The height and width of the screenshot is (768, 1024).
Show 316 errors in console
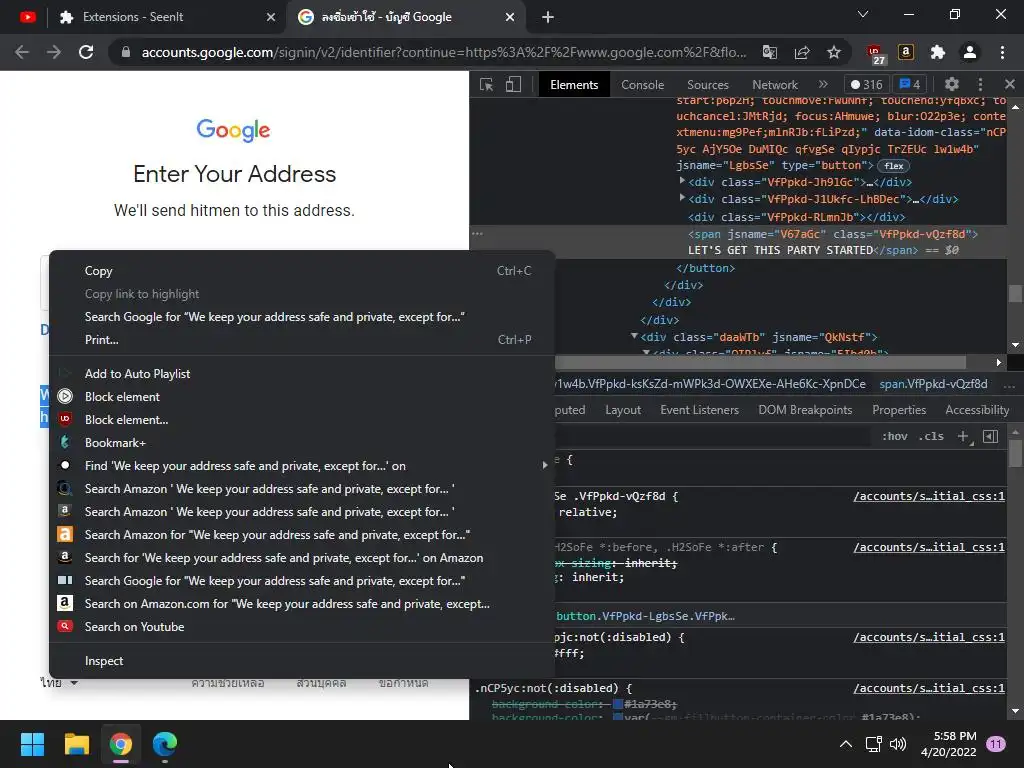pyautogui.click(x=866, y=84)
